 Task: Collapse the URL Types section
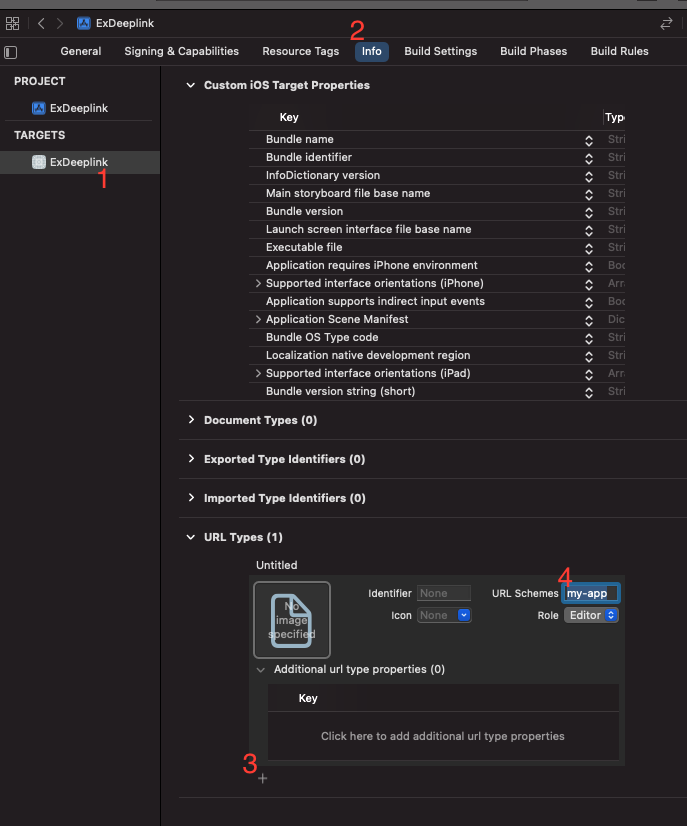tap(191, 537)
